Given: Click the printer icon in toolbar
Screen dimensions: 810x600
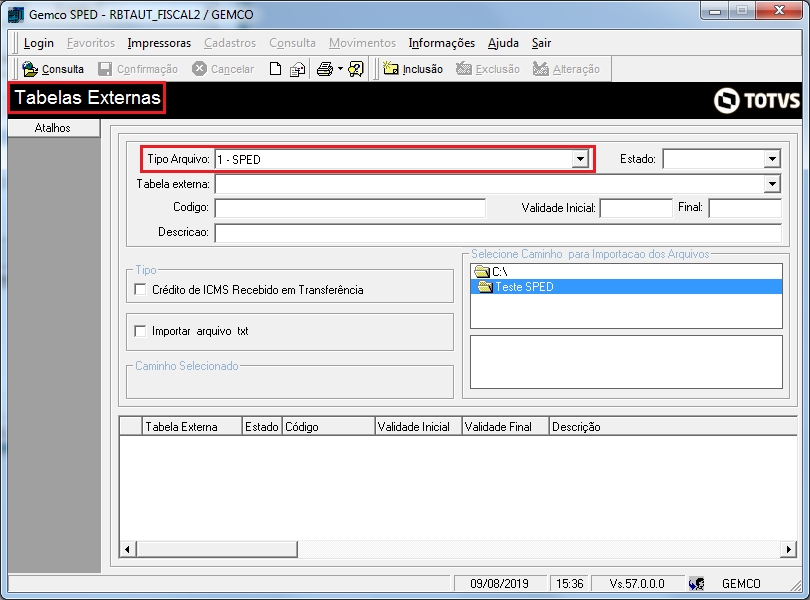Looking at the screenshot, I should tap(325, 69).
